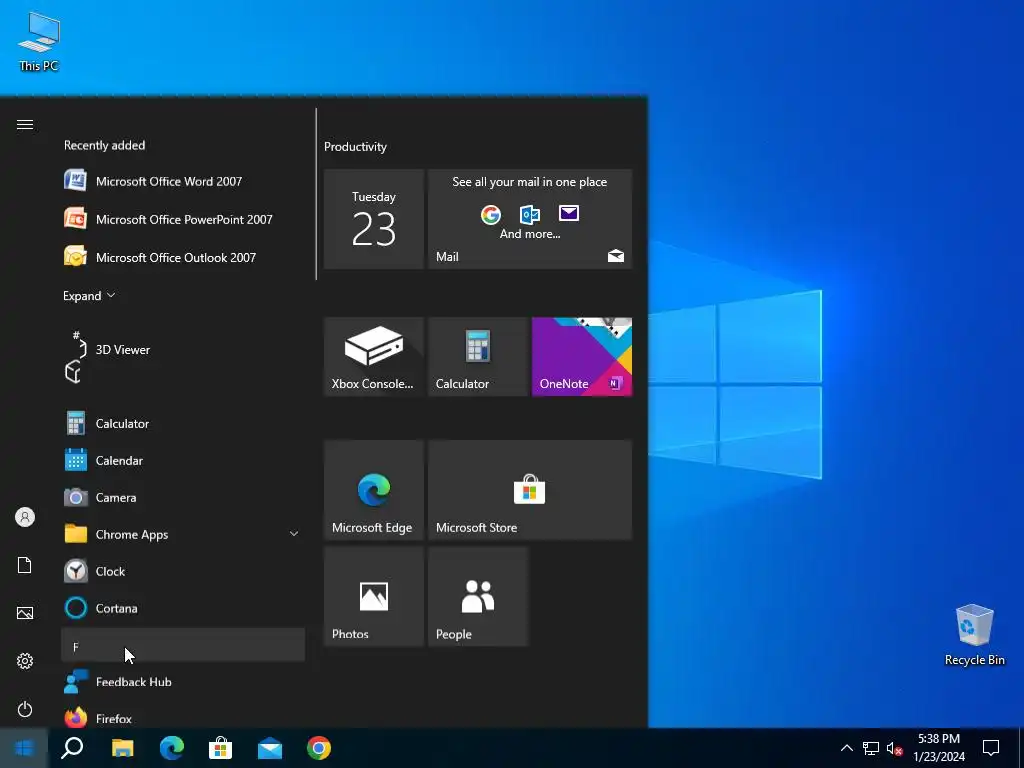Launch Cortana from the app list
Image resolution: width=1024 pixels, height=768 pixels.
coord(183,608)
